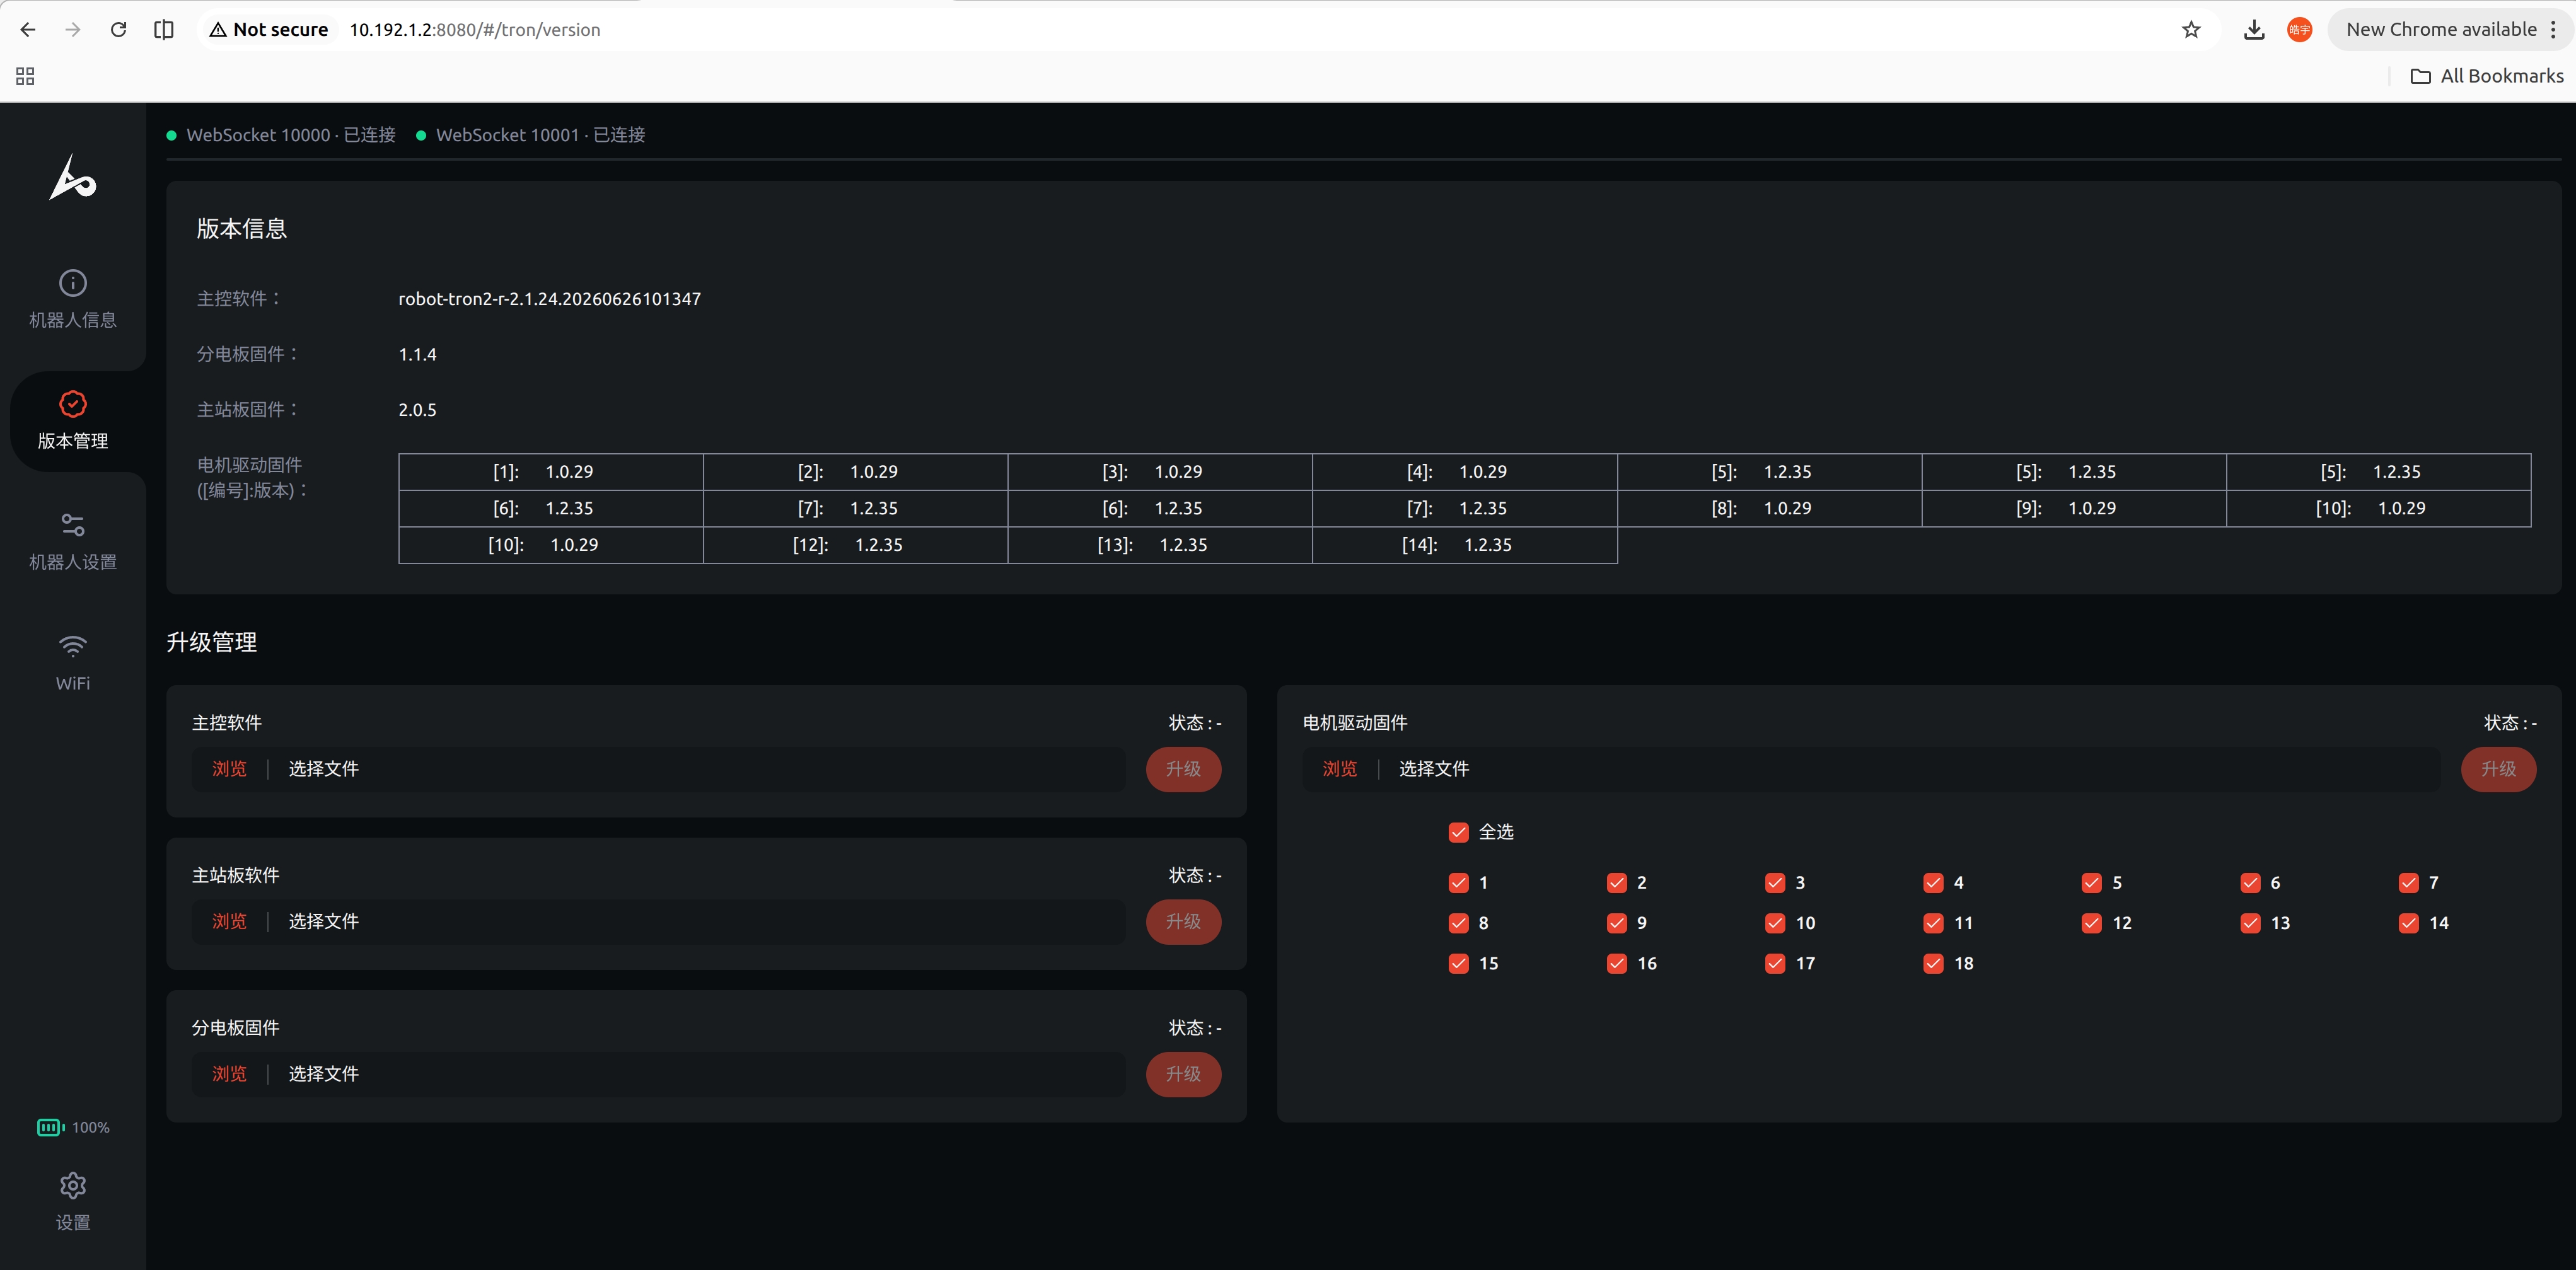The height and width of the screenshot is (1270, 2576).
Task: Open the WiFi sidebar page
Action: [x=73, y=663]
